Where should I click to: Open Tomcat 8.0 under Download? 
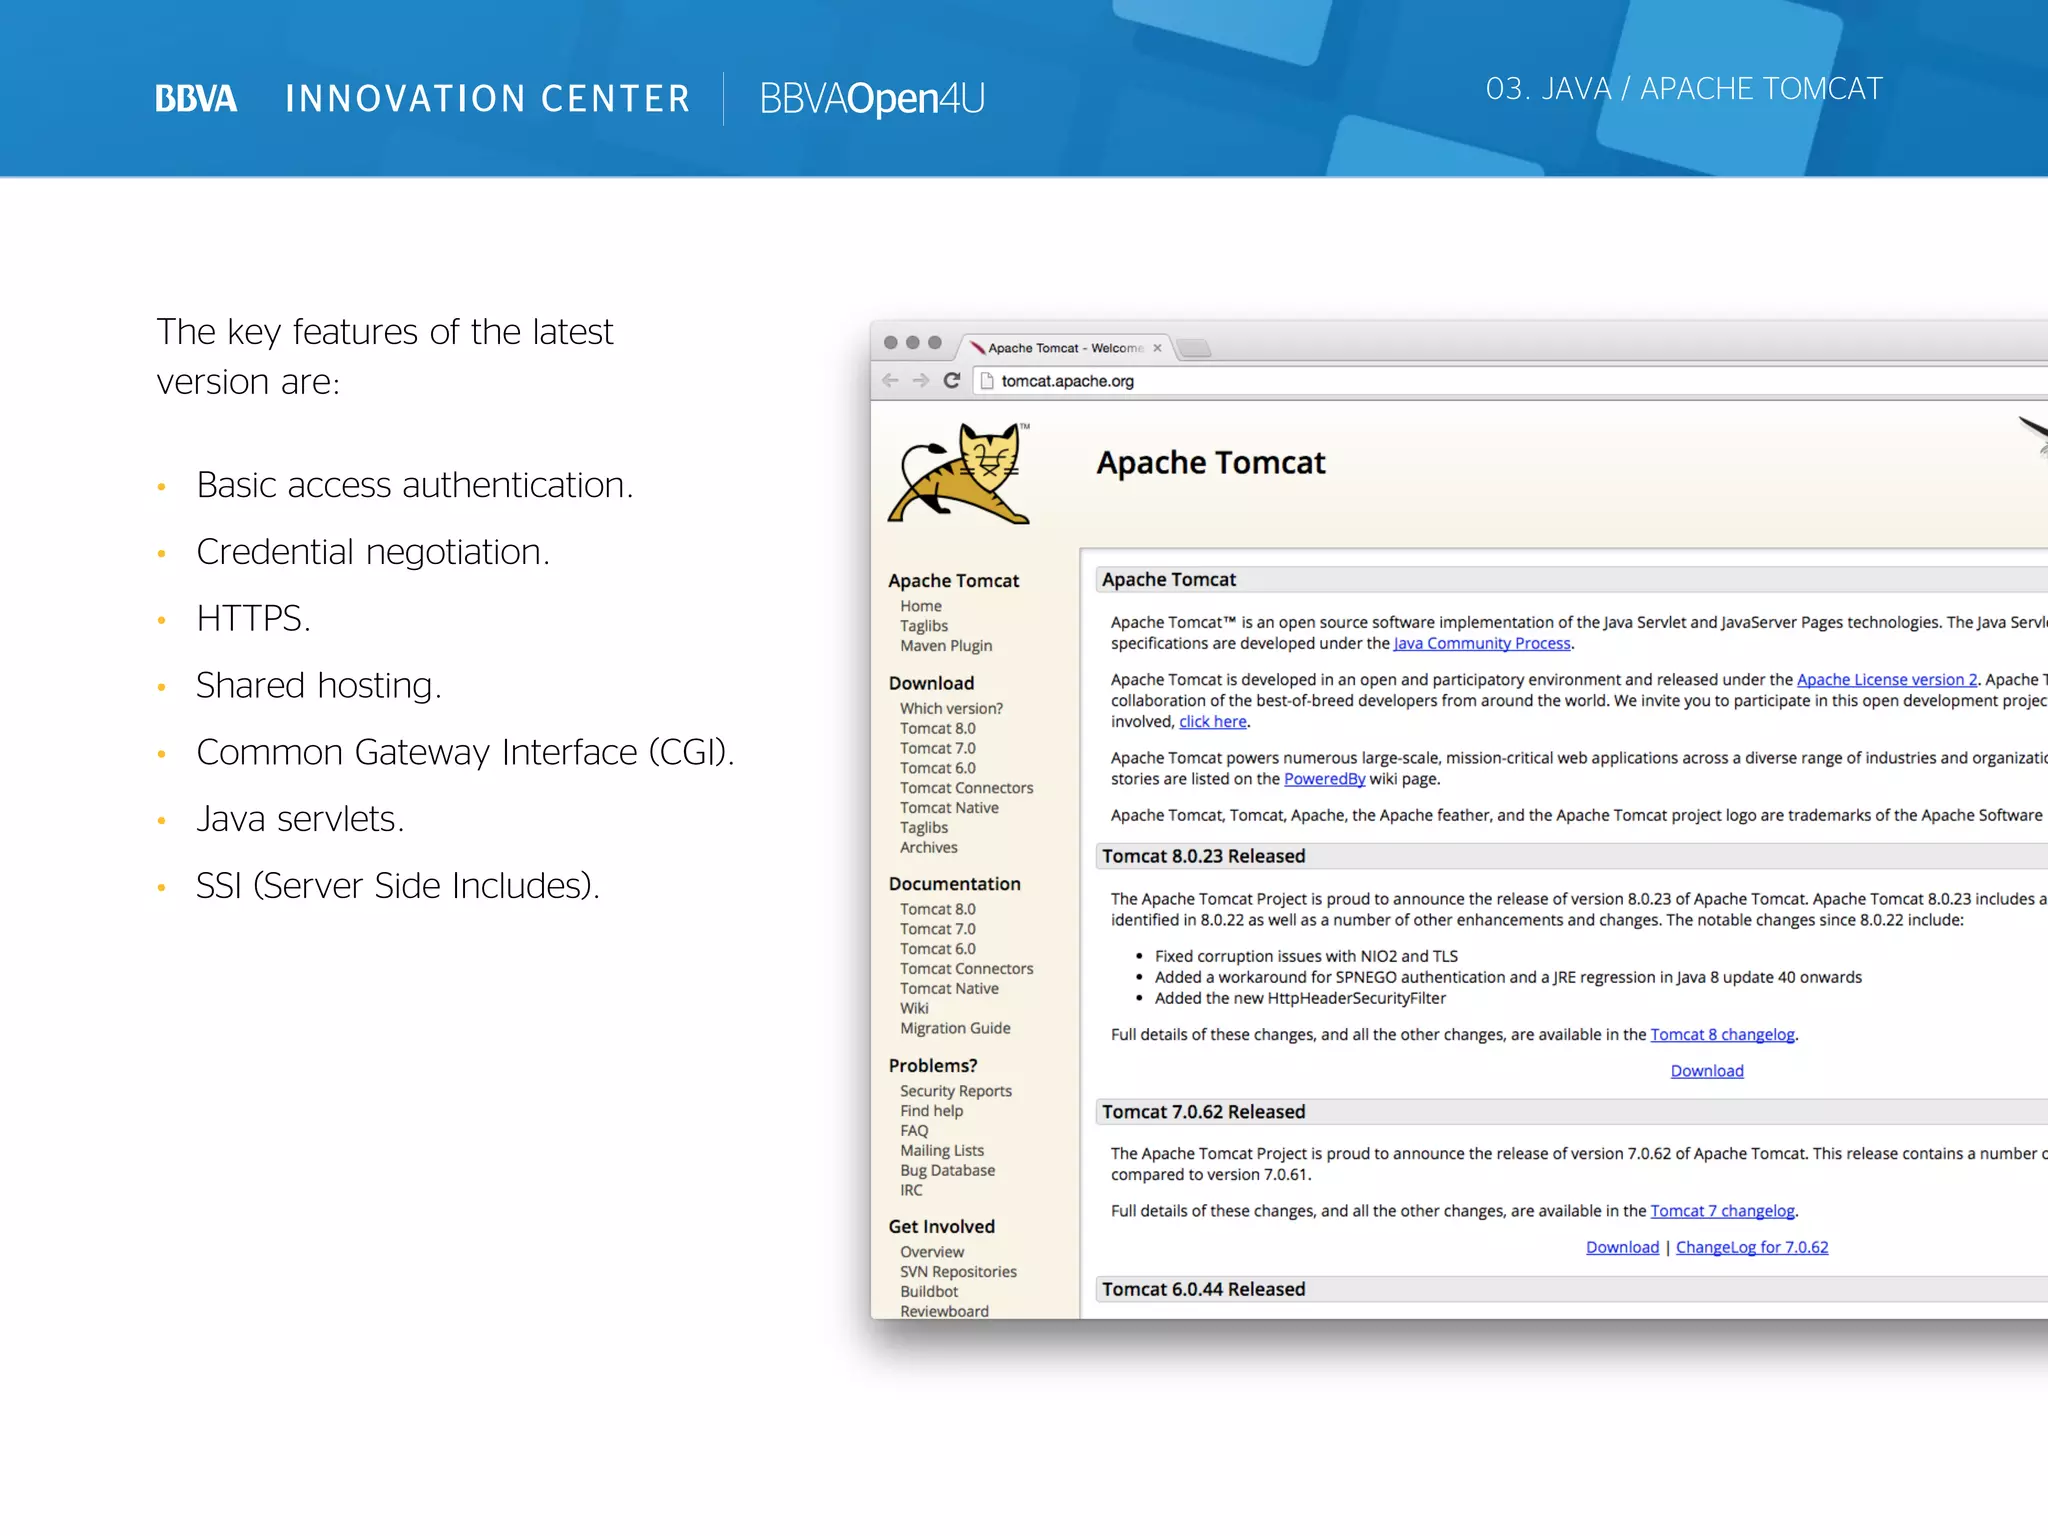938,728
